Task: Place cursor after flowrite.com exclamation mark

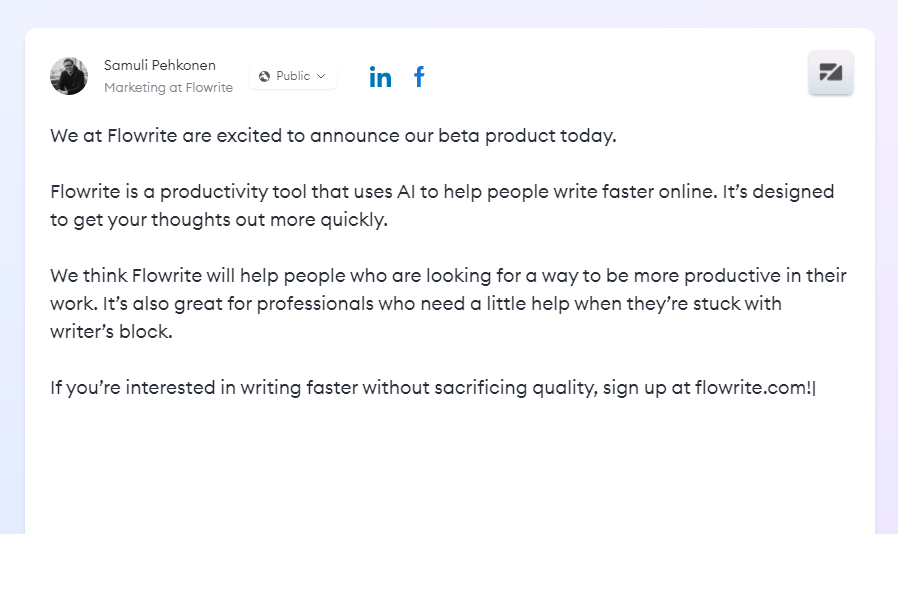Action: click(x=814, y=388)
